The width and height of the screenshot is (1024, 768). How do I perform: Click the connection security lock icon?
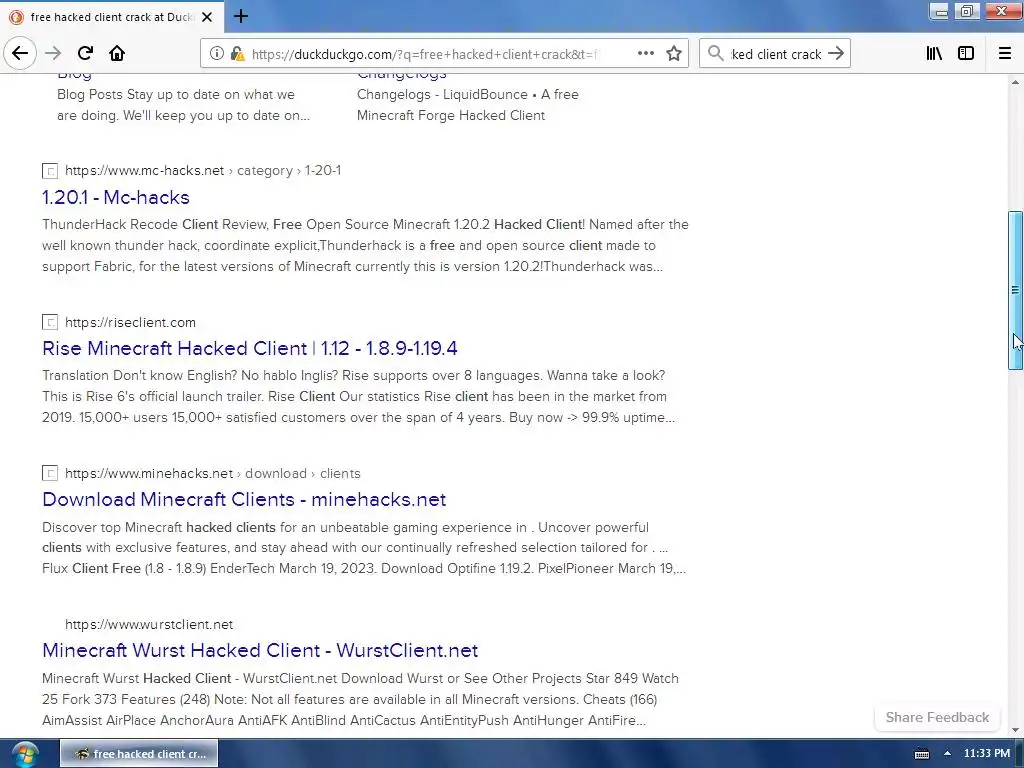237,54
